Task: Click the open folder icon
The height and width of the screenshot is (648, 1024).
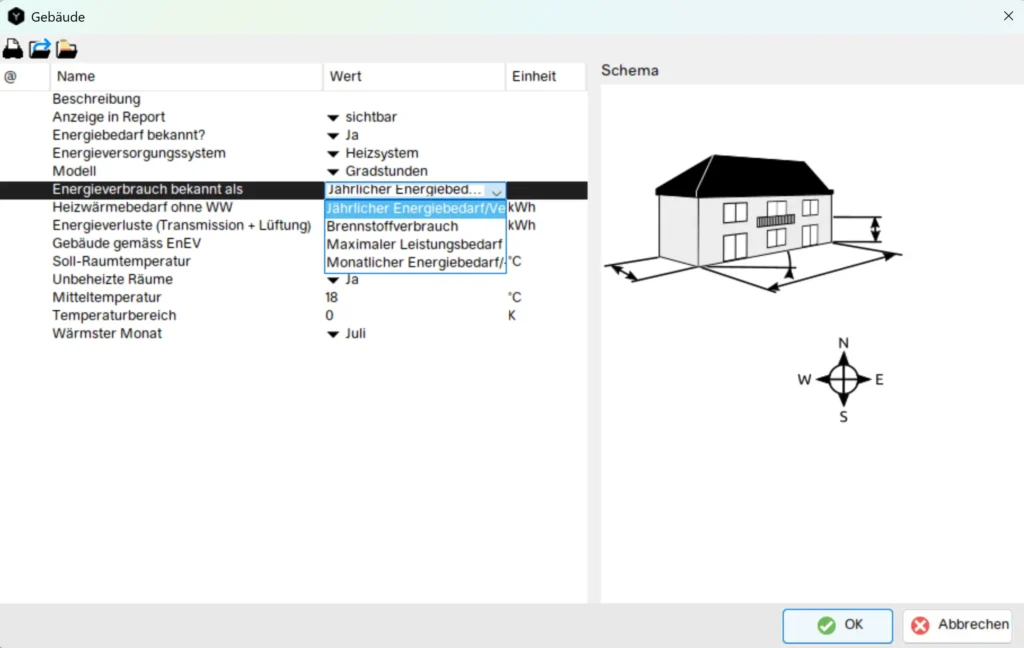Action: (x=67, y=49)
